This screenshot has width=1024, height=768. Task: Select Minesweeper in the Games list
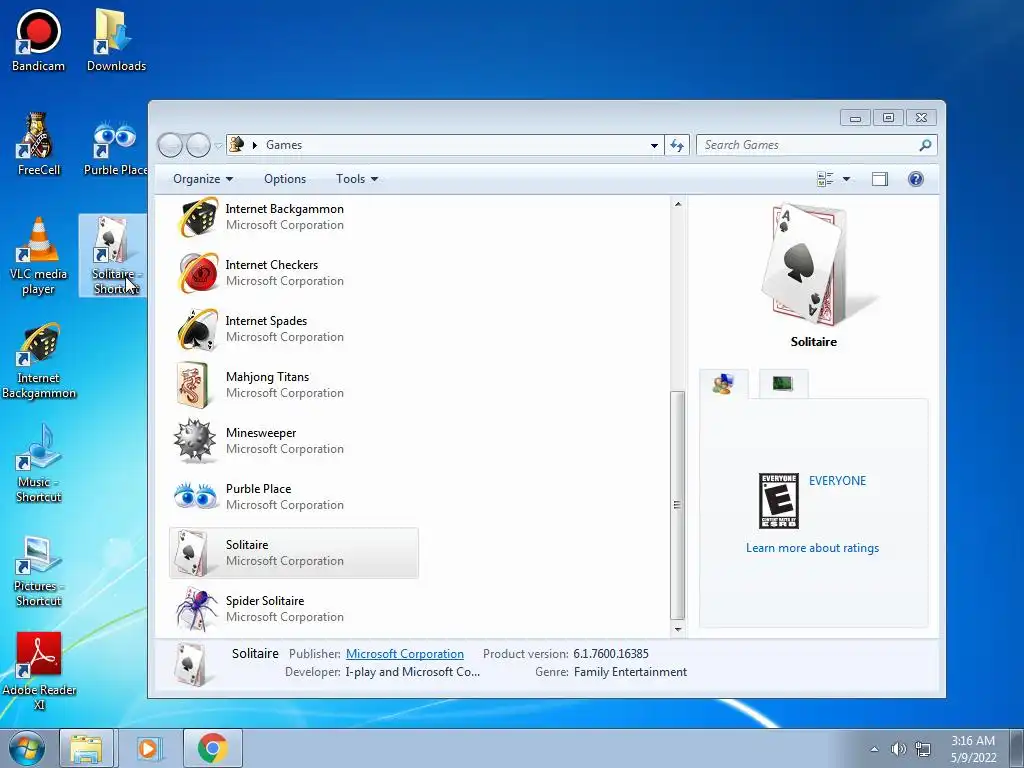293,441
